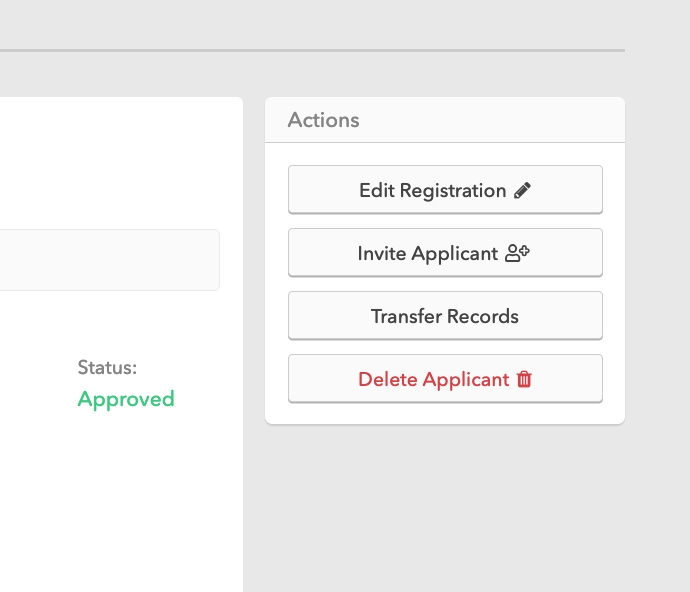Click the word Registration on the edit button
The height and width of the screenshot is (592, 690).
pyautogui.click(x=453, y=191)
